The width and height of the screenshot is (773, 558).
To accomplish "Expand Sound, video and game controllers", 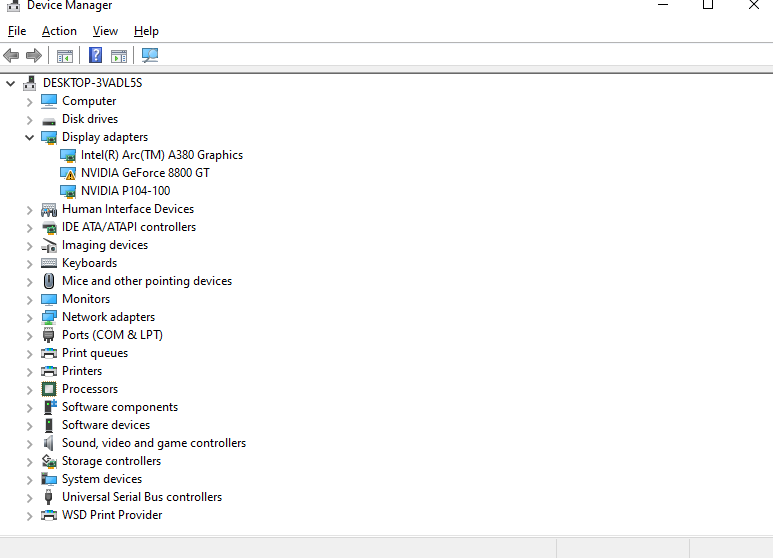I will pyautogui.click(x=30, y=443).
